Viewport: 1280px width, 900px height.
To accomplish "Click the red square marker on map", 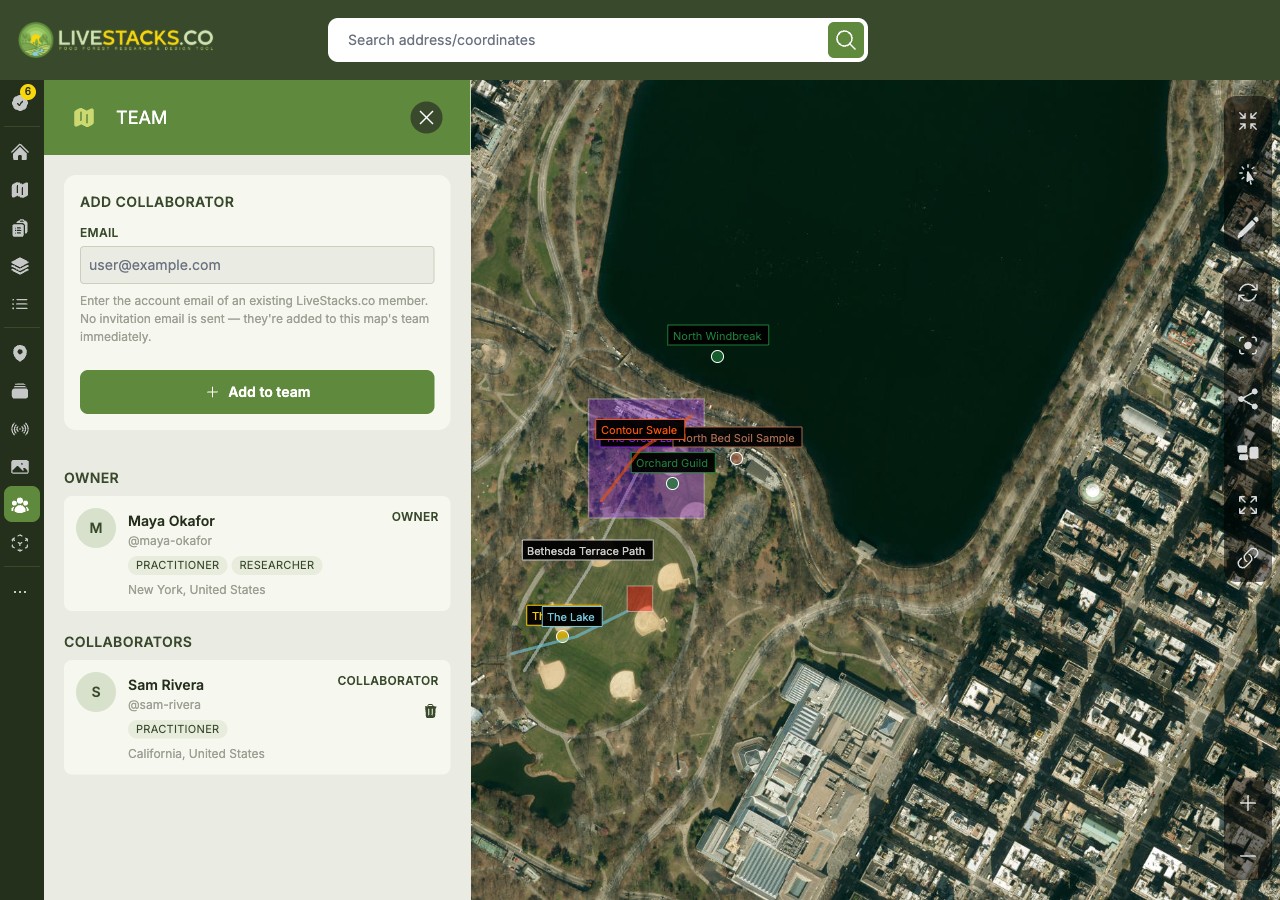I will coord(640,599).
